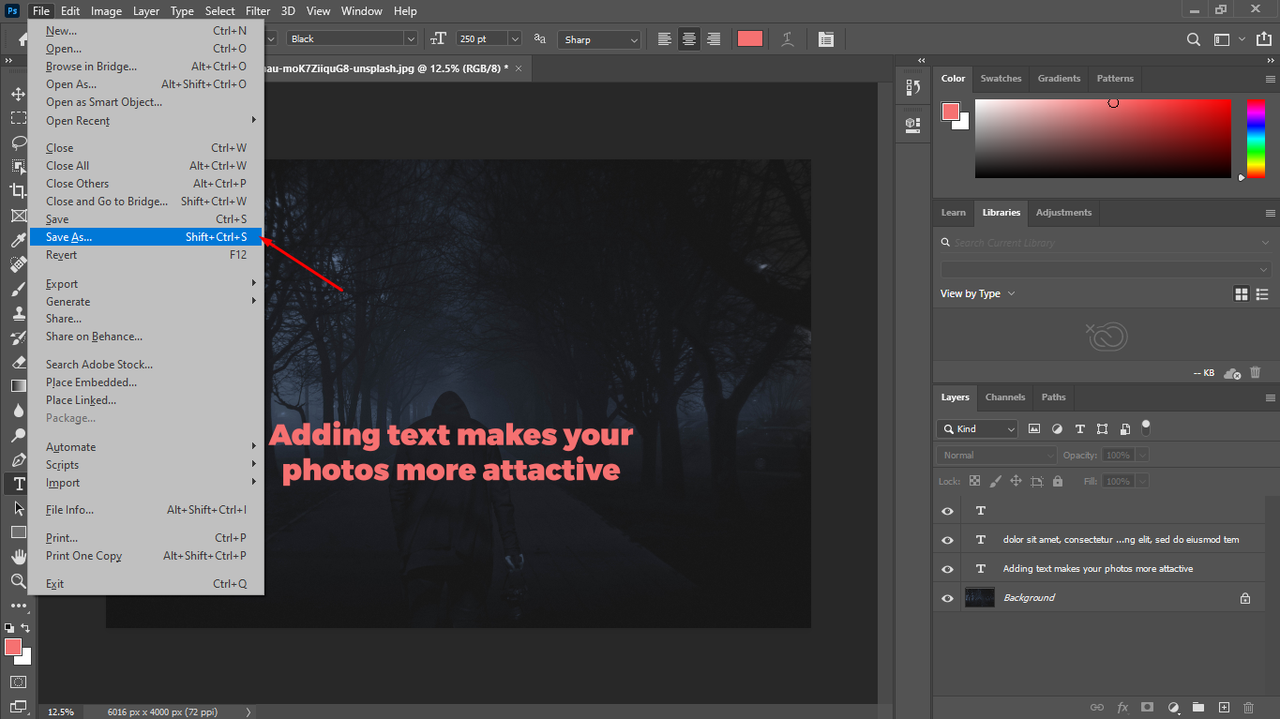This screenshot has height=719, width=1280.
Task: Select the Brush tool
Action: click(18, 289)
